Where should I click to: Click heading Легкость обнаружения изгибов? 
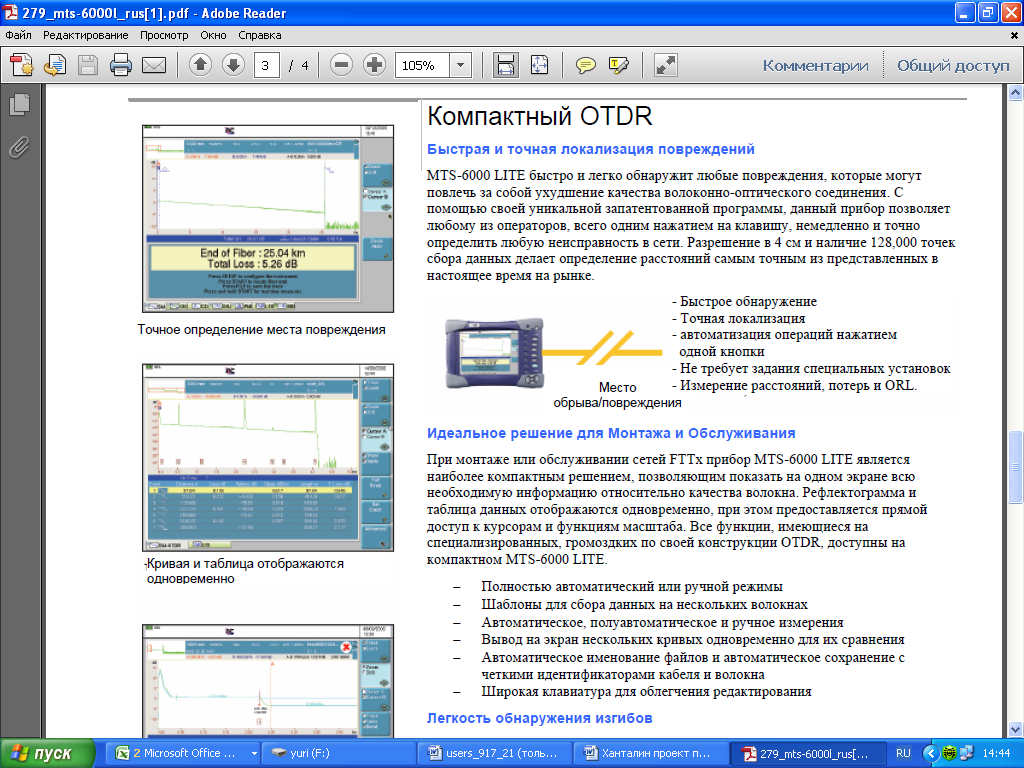539,718
